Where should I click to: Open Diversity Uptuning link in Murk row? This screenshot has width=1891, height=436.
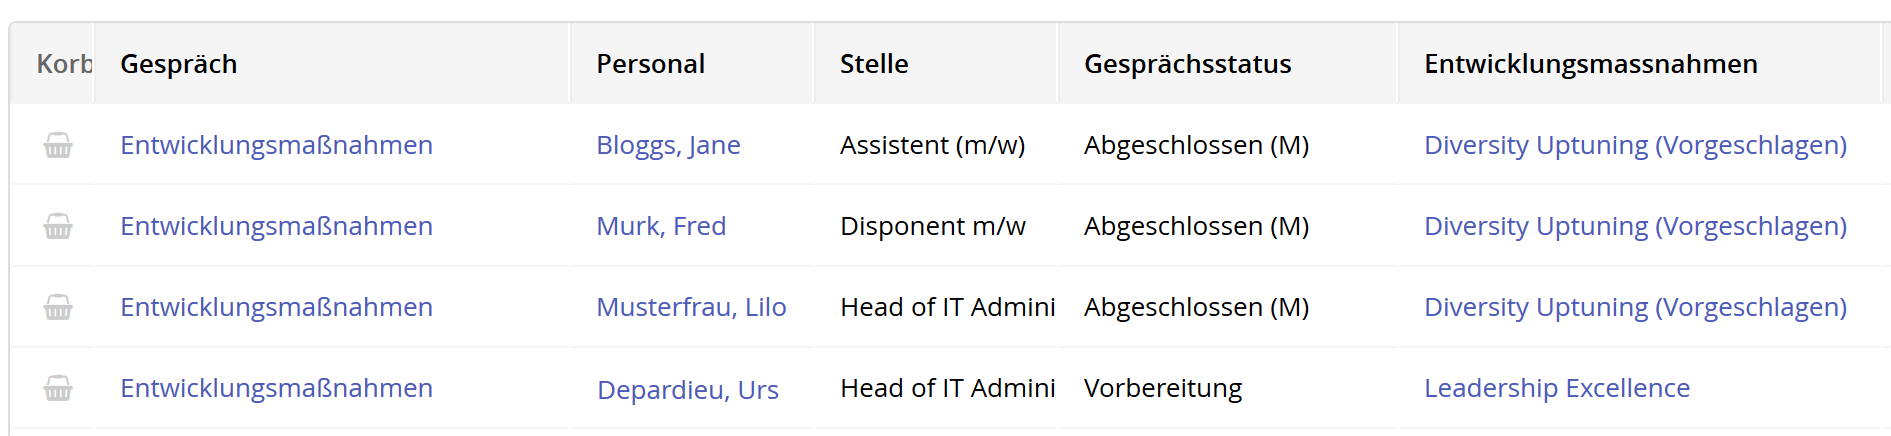1635,226
